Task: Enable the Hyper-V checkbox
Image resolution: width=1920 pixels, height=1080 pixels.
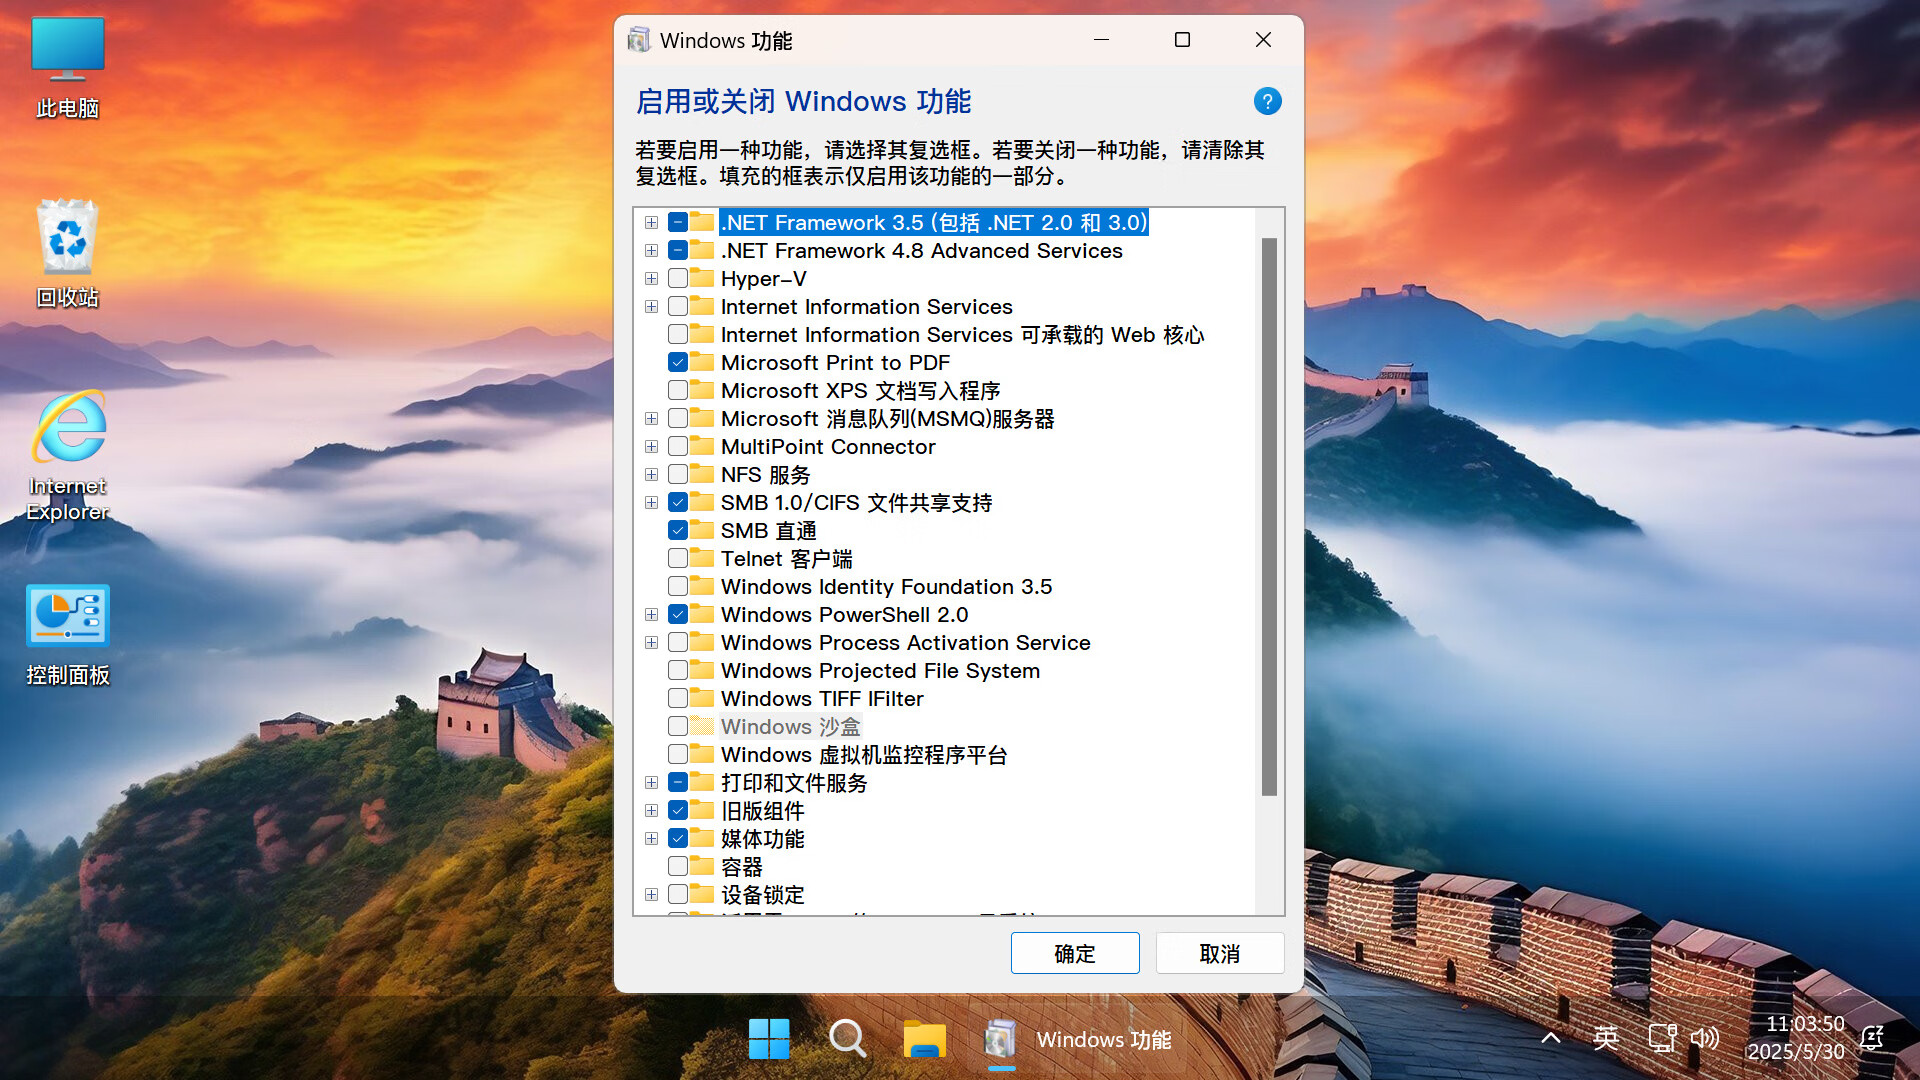Action: click(x=678, y=278)
